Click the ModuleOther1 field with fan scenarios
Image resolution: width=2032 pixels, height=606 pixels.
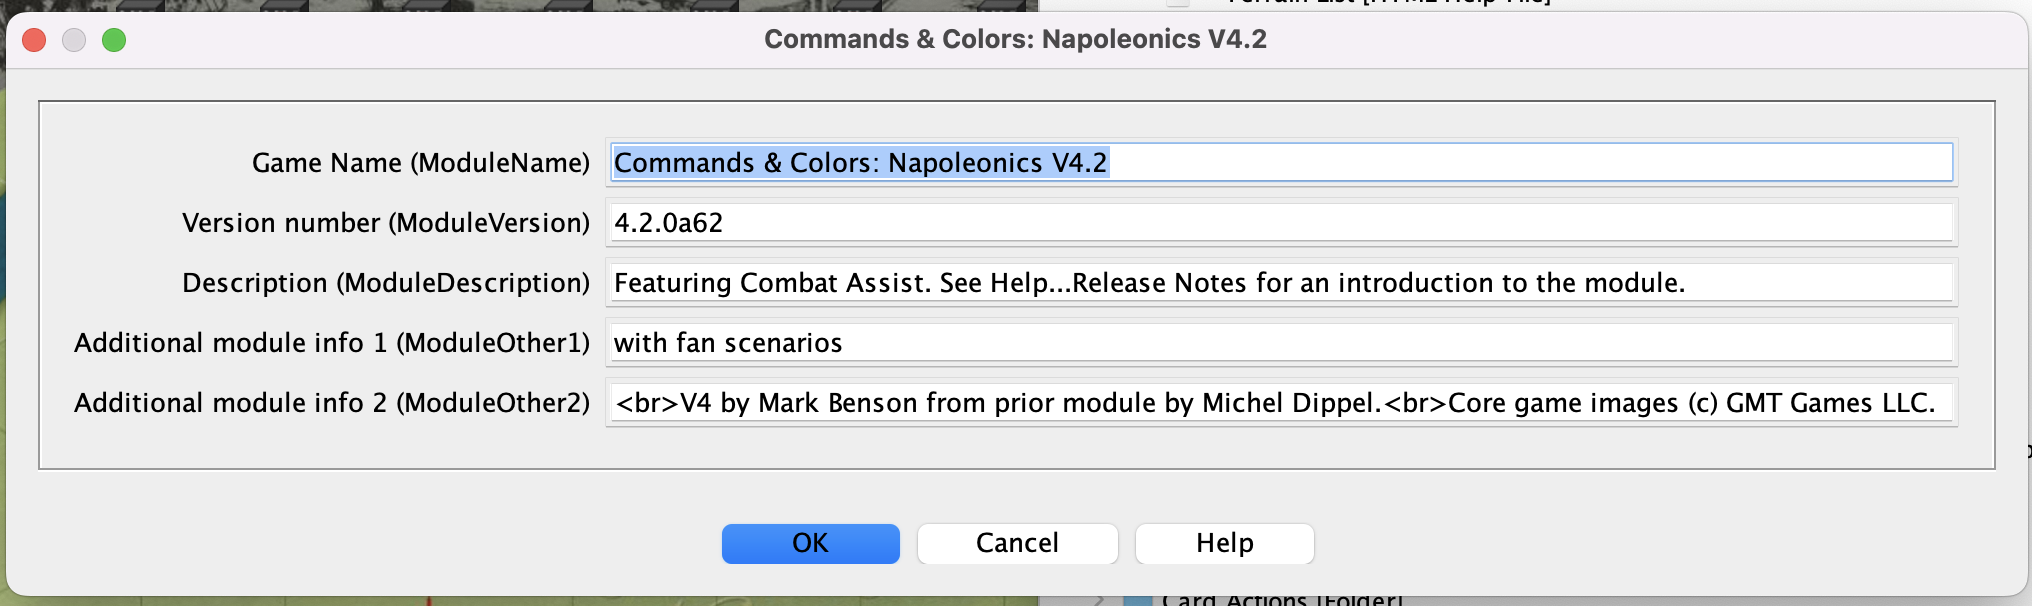pyautogui.click(x=1281, y=343)
